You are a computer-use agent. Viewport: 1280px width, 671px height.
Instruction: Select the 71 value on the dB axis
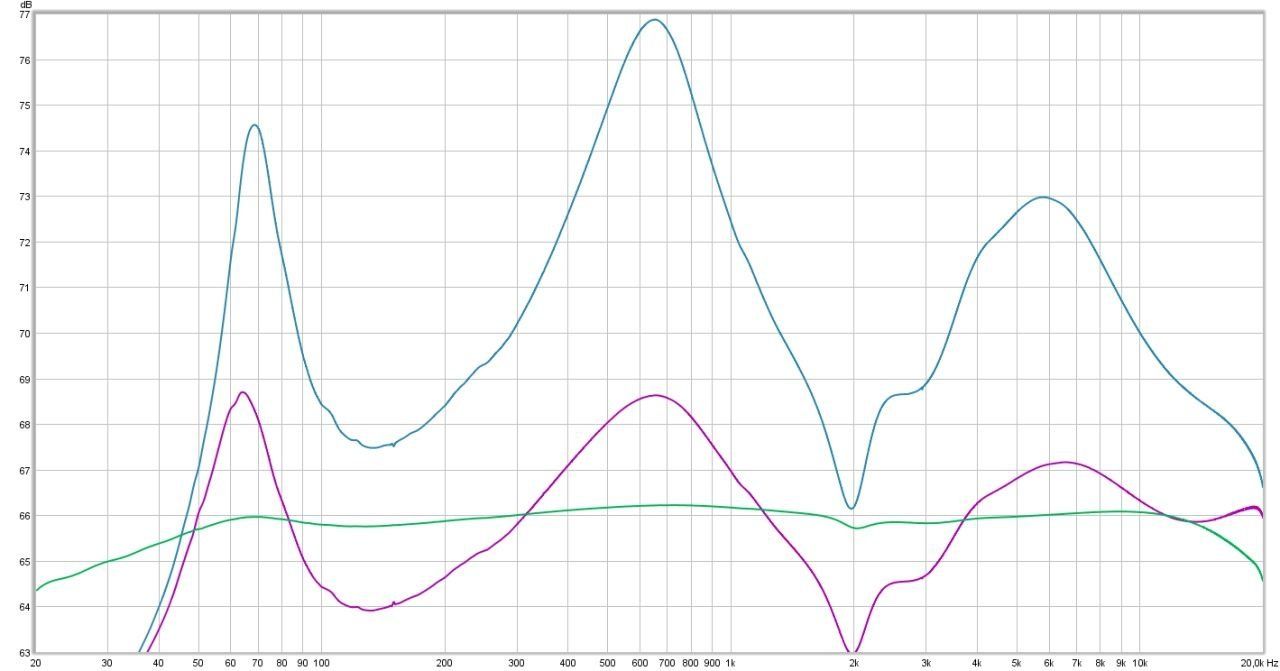(x=25, y=288)
